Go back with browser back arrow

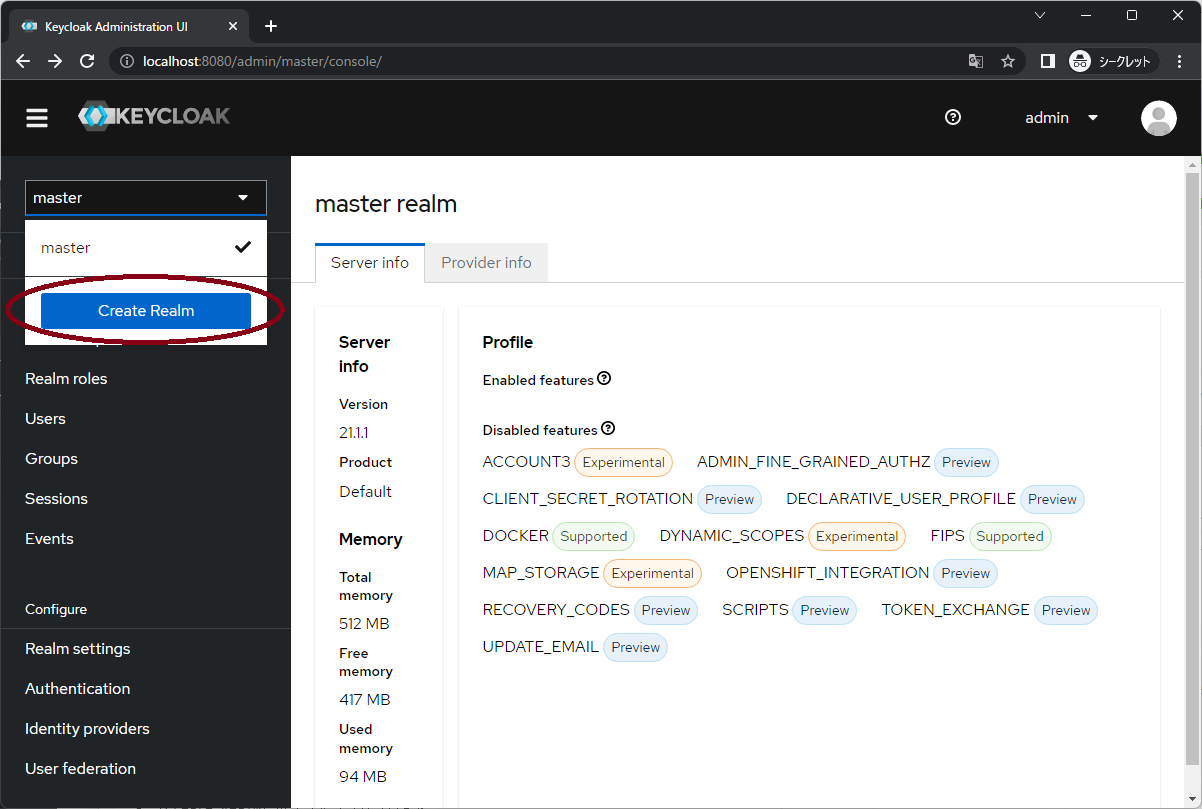pos(23,61)
